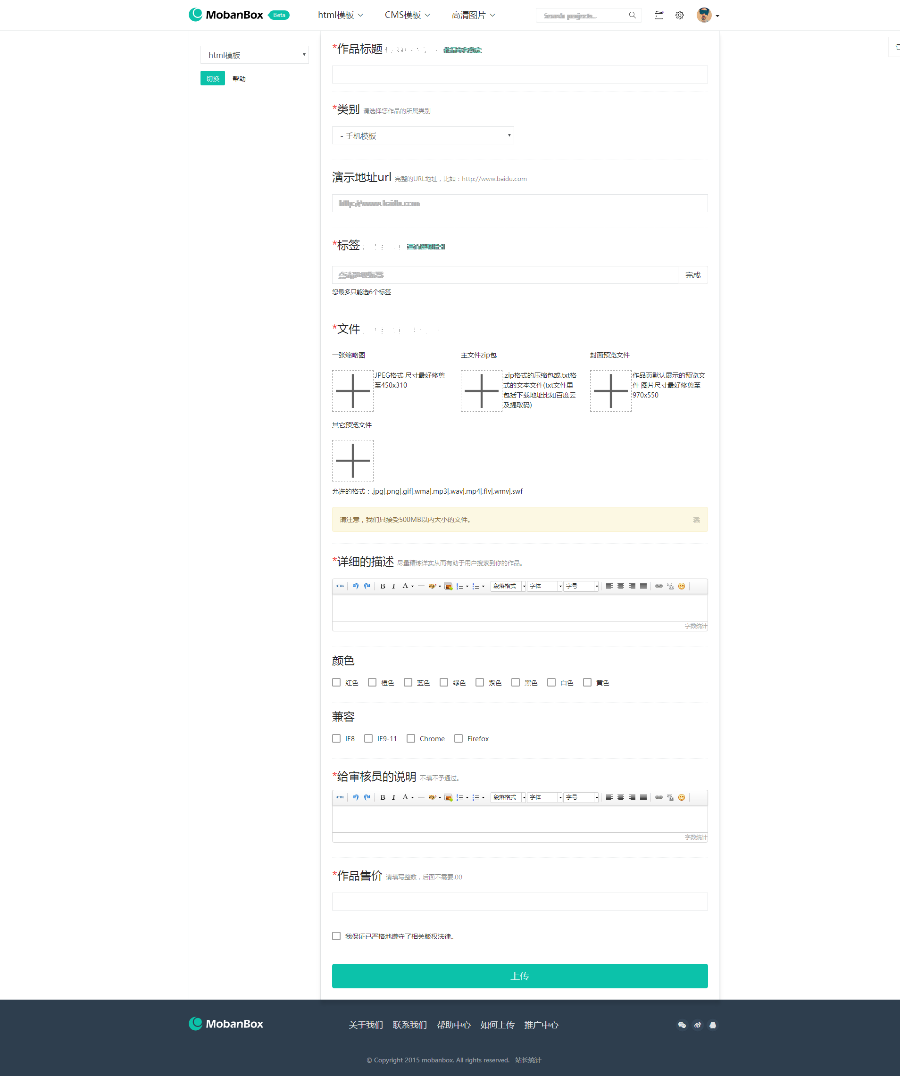Screen dimensions: 900x1076
Task: Toggle italic in the detailed description editor
Action: coord(394,586)
